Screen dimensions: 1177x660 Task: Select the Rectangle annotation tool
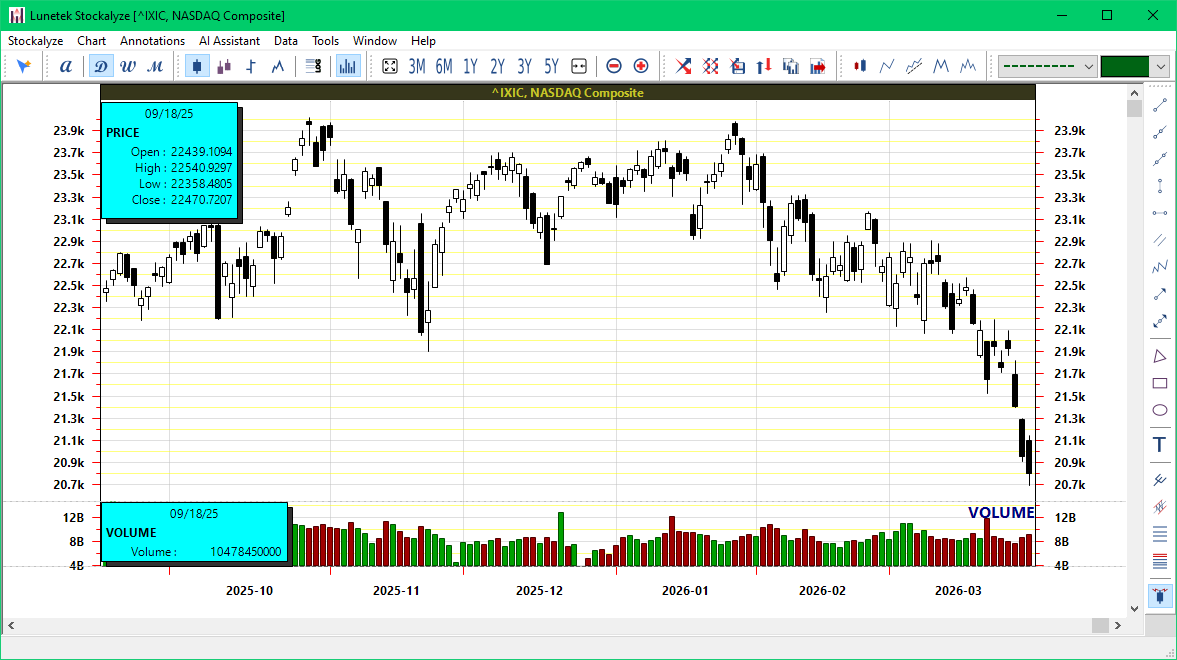pyautogui.click(x=1160, y=383)
